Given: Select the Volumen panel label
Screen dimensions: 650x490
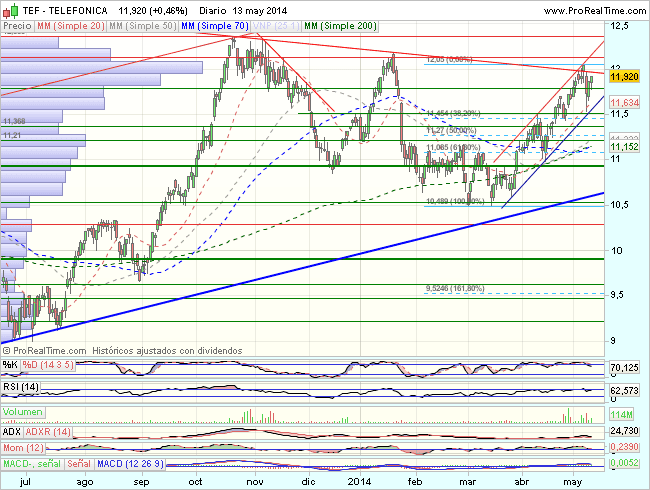Looking at the screenshot, I should coord(23,412).
